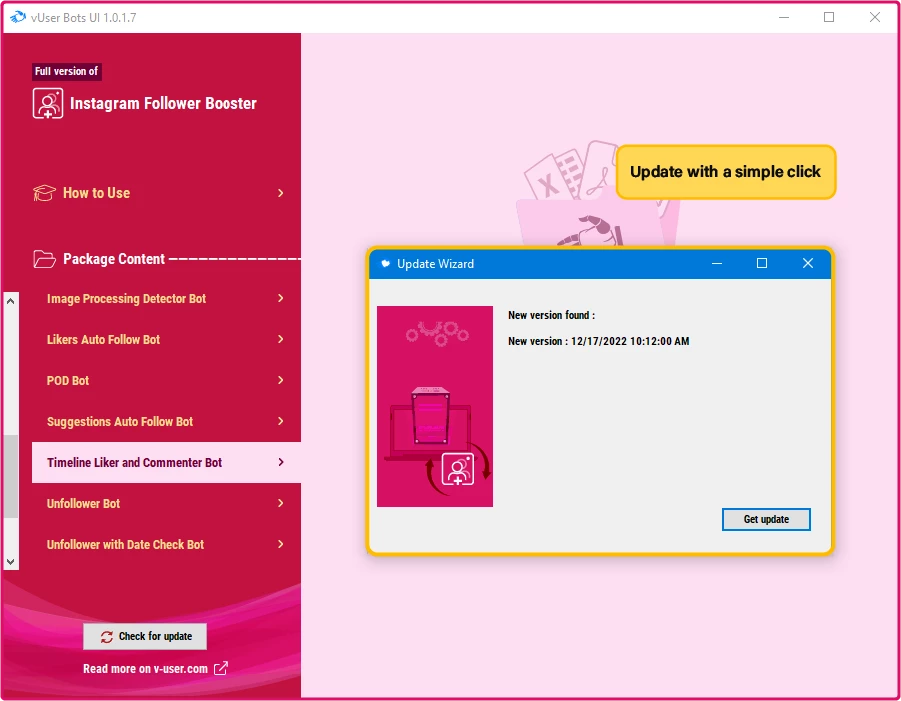Viewport: 901px width, 701px height.
Task: Click the Update Wizard title bar icon
Action: tap(386, 264)
